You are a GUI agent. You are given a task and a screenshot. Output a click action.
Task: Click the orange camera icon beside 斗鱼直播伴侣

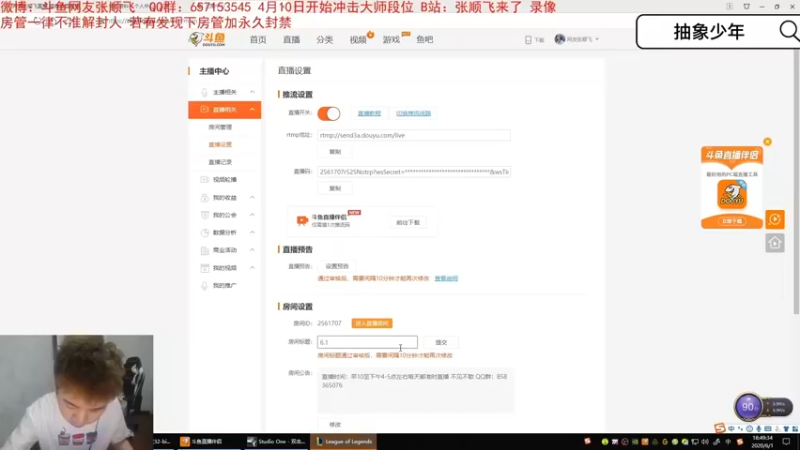click(x=302, y=220)
